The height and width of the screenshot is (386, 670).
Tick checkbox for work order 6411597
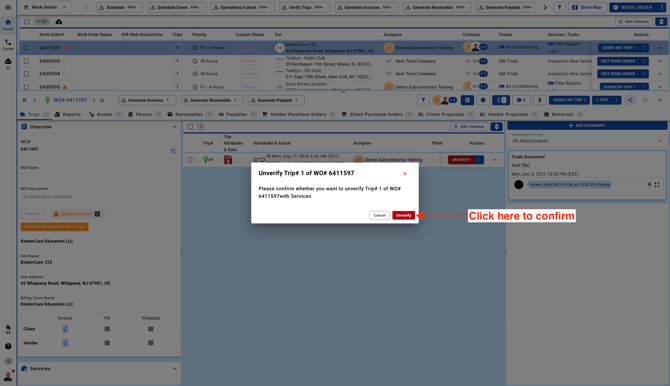(x=26, y=48)
